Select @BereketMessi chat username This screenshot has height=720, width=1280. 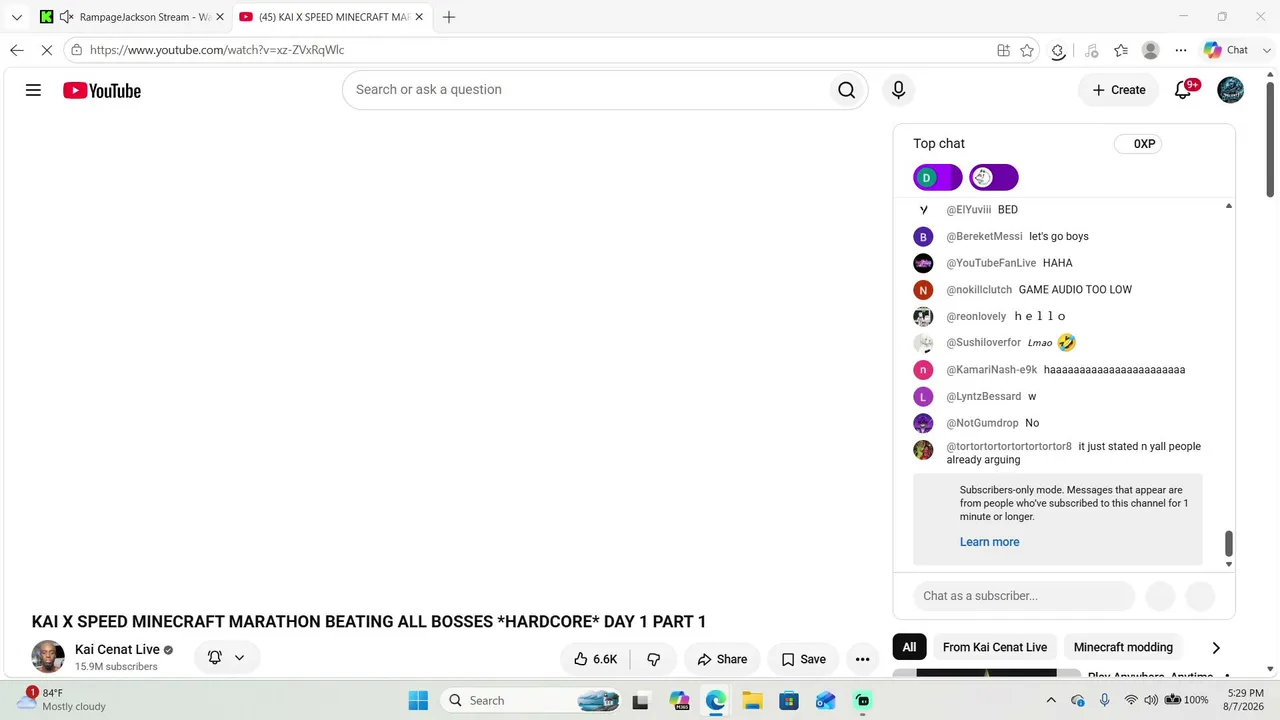point(984,237)
